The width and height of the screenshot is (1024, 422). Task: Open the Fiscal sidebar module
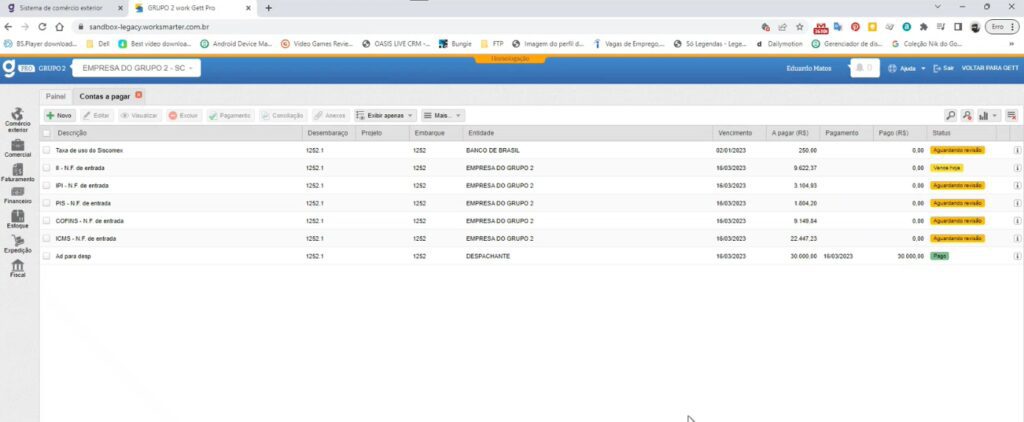click(x=17, y=267)
